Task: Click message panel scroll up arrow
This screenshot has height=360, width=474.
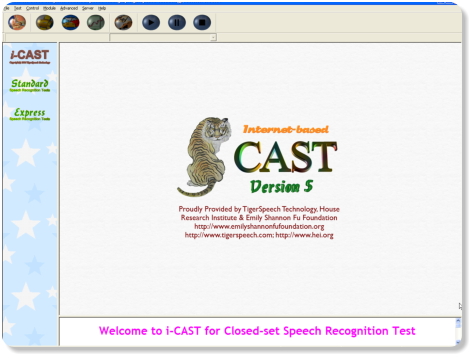Action: (x=458, y=322)
